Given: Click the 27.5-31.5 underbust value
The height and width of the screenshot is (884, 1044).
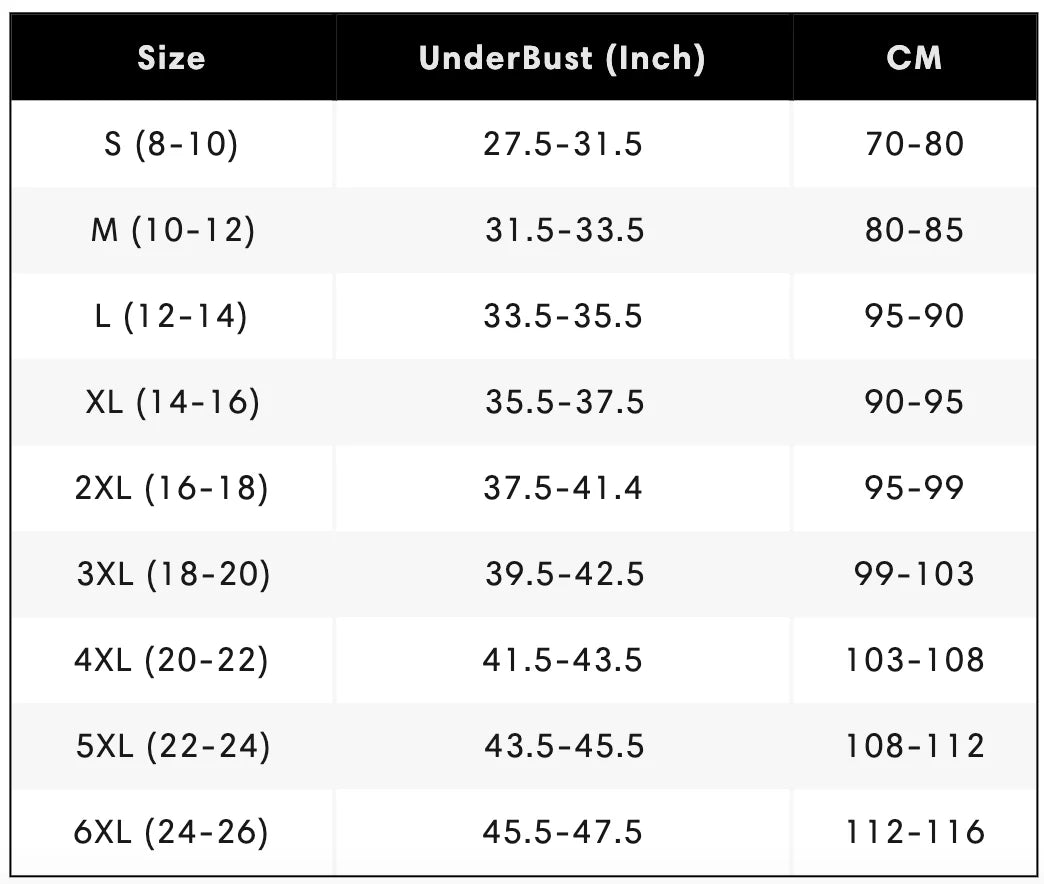Looking at the screenshot, I should [x=563, y=144].
